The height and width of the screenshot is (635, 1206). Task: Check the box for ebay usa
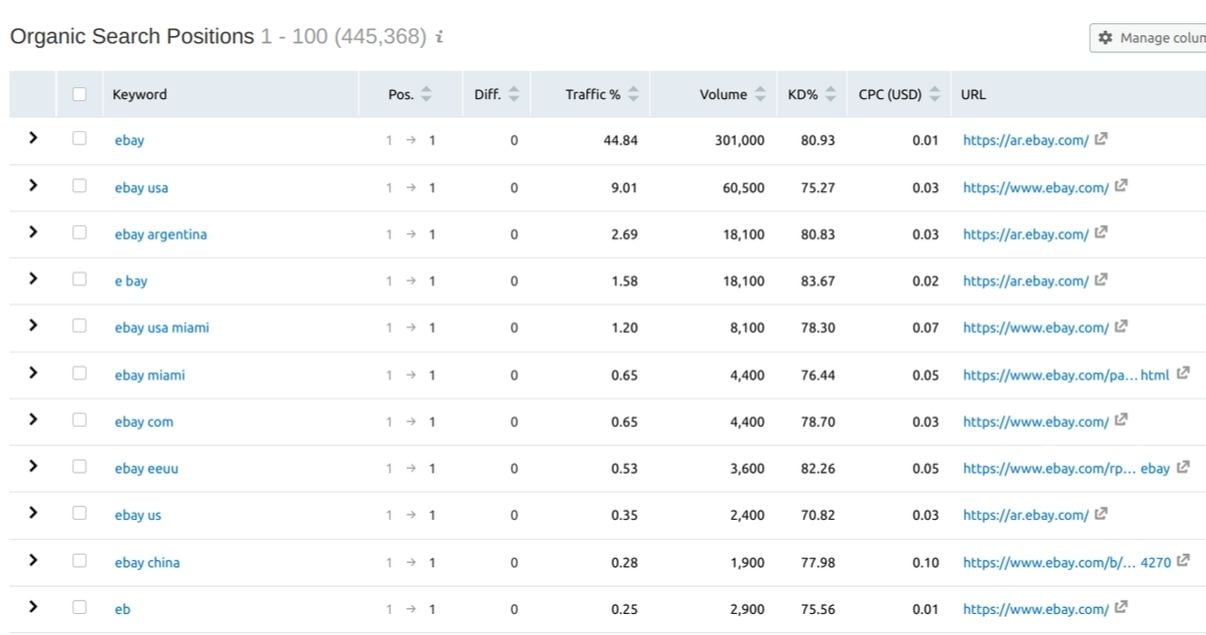80,186
